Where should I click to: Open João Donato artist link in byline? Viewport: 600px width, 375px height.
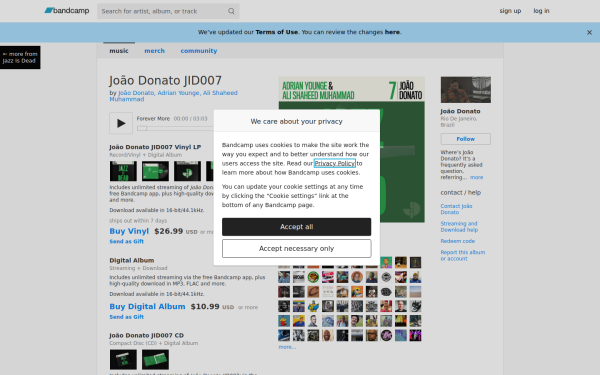(x=136, y=93)
